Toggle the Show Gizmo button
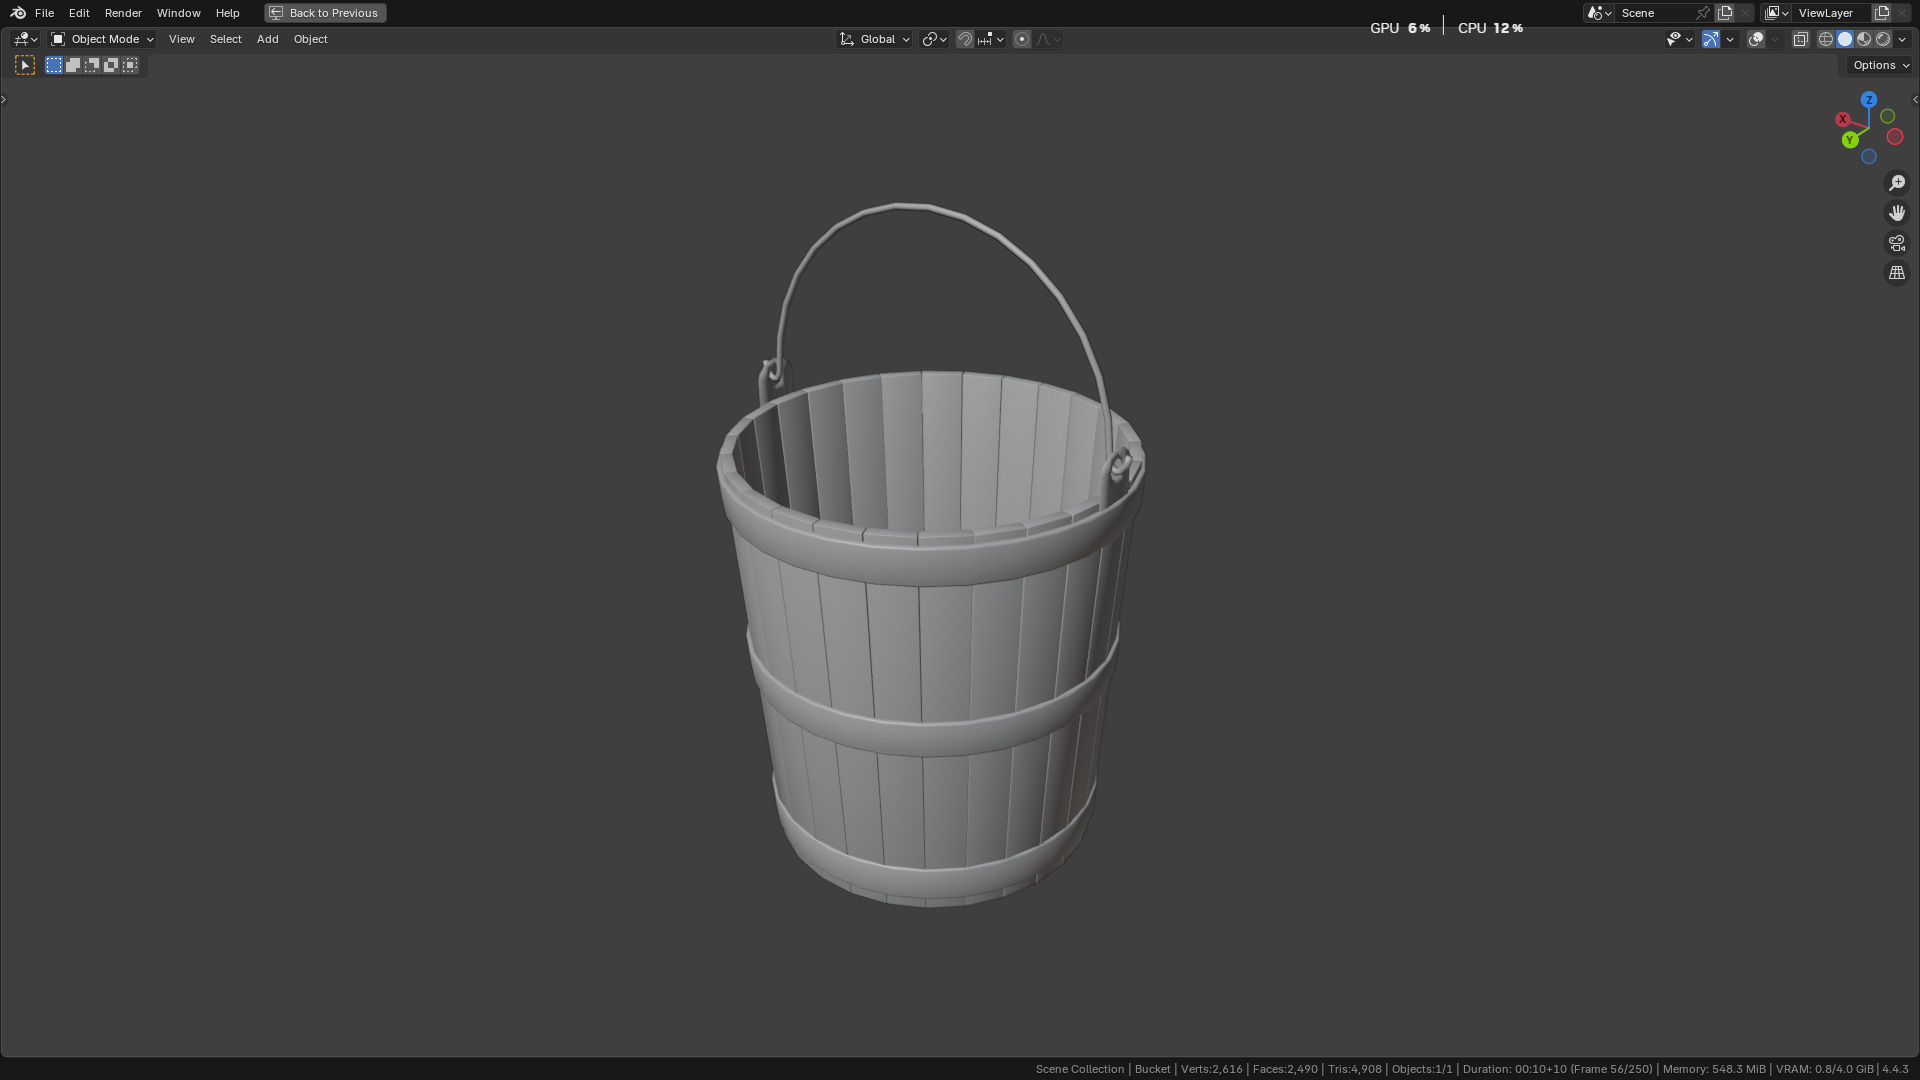Image resolution: width=1920 pixels, height=1080 pixels. 1711,39
